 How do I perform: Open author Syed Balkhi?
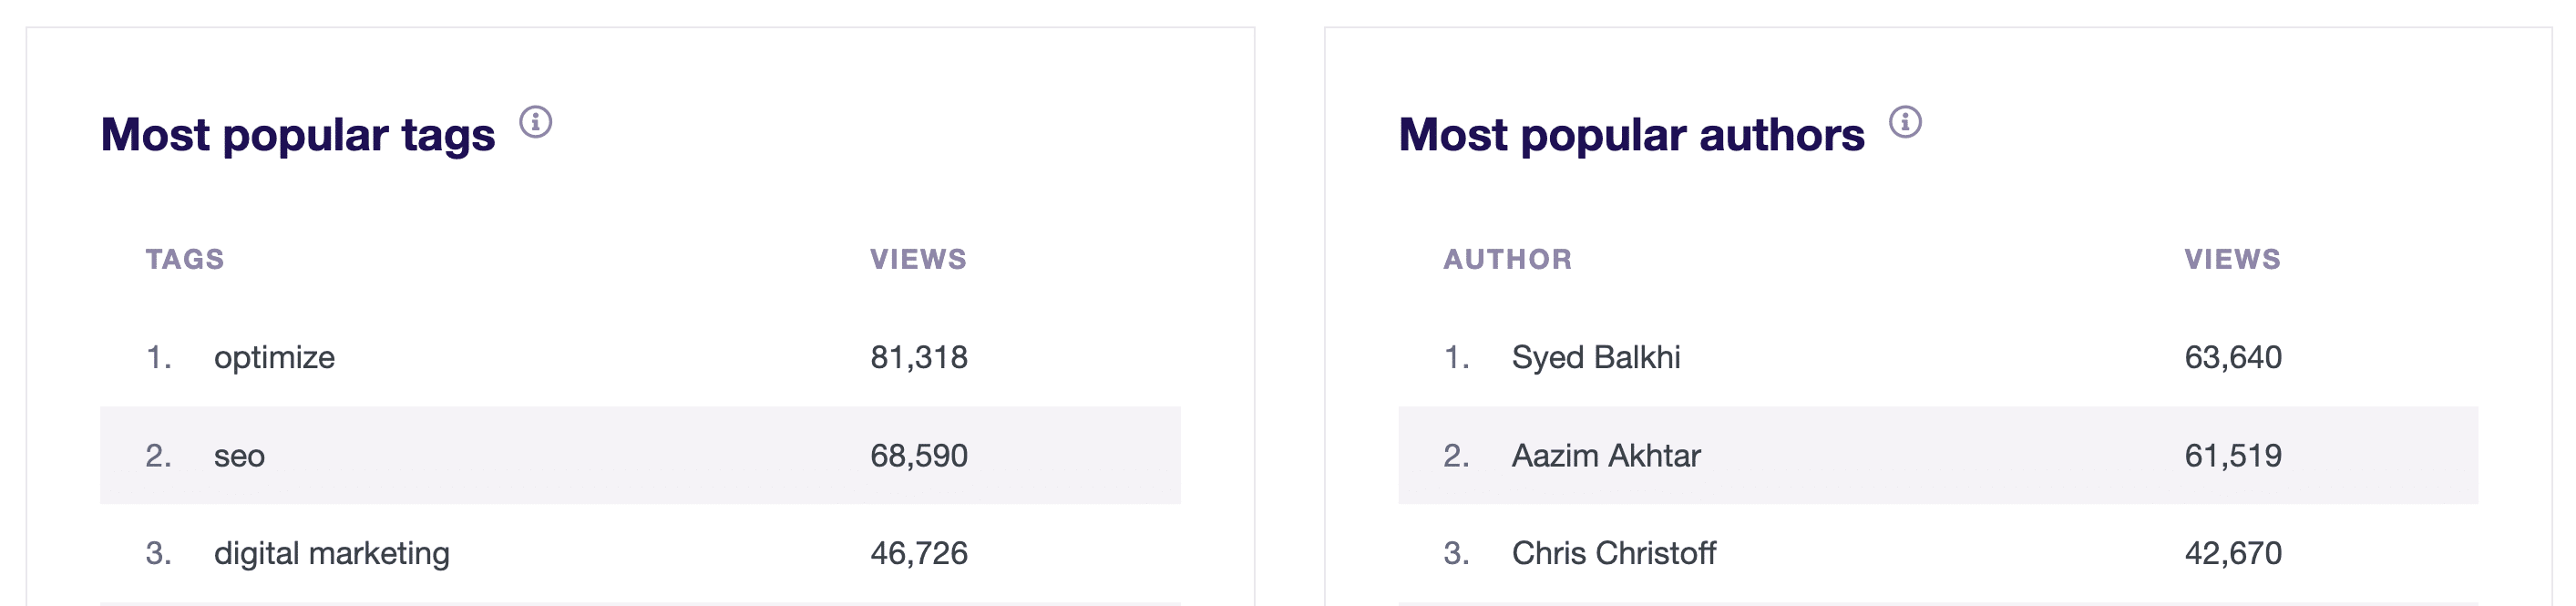[x=1596, y=357]
